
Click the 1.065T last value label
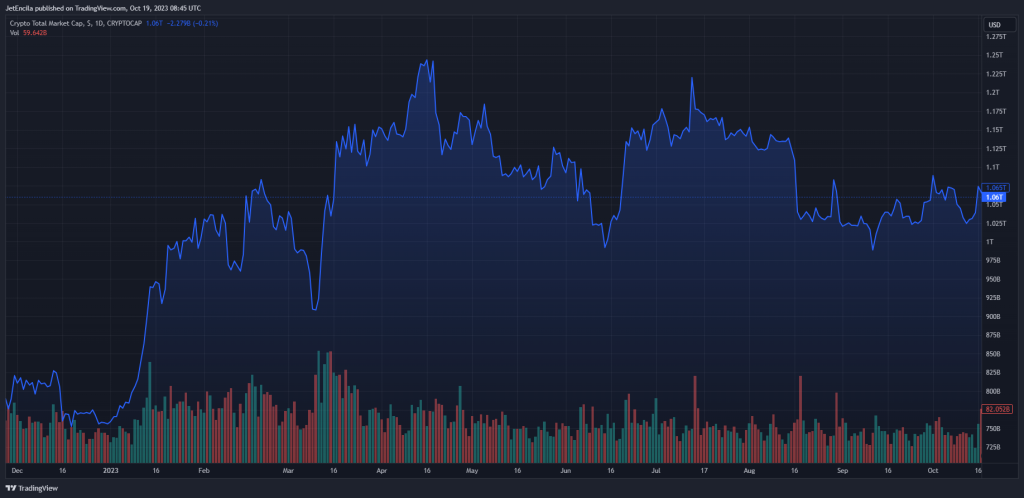[996, 188]
